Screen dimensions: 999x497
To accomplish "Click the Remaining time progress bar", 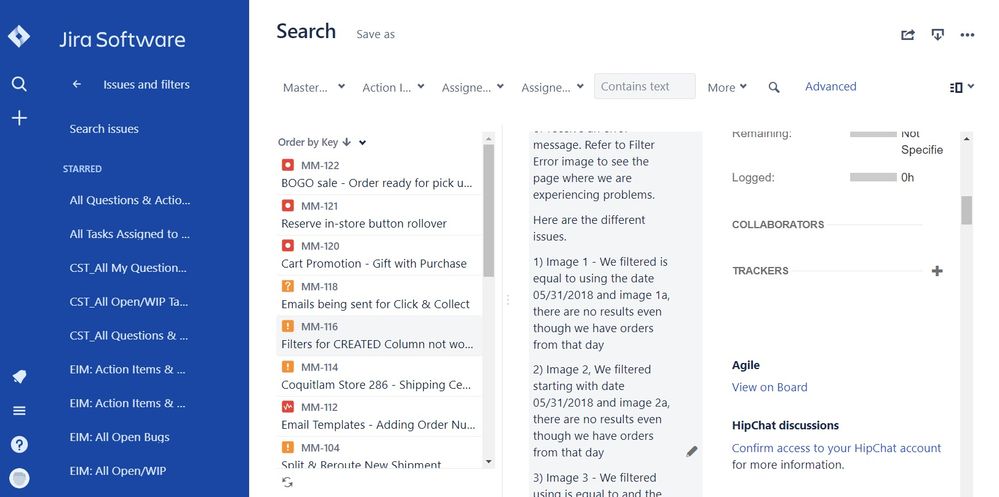I will (x=873, y=134).
